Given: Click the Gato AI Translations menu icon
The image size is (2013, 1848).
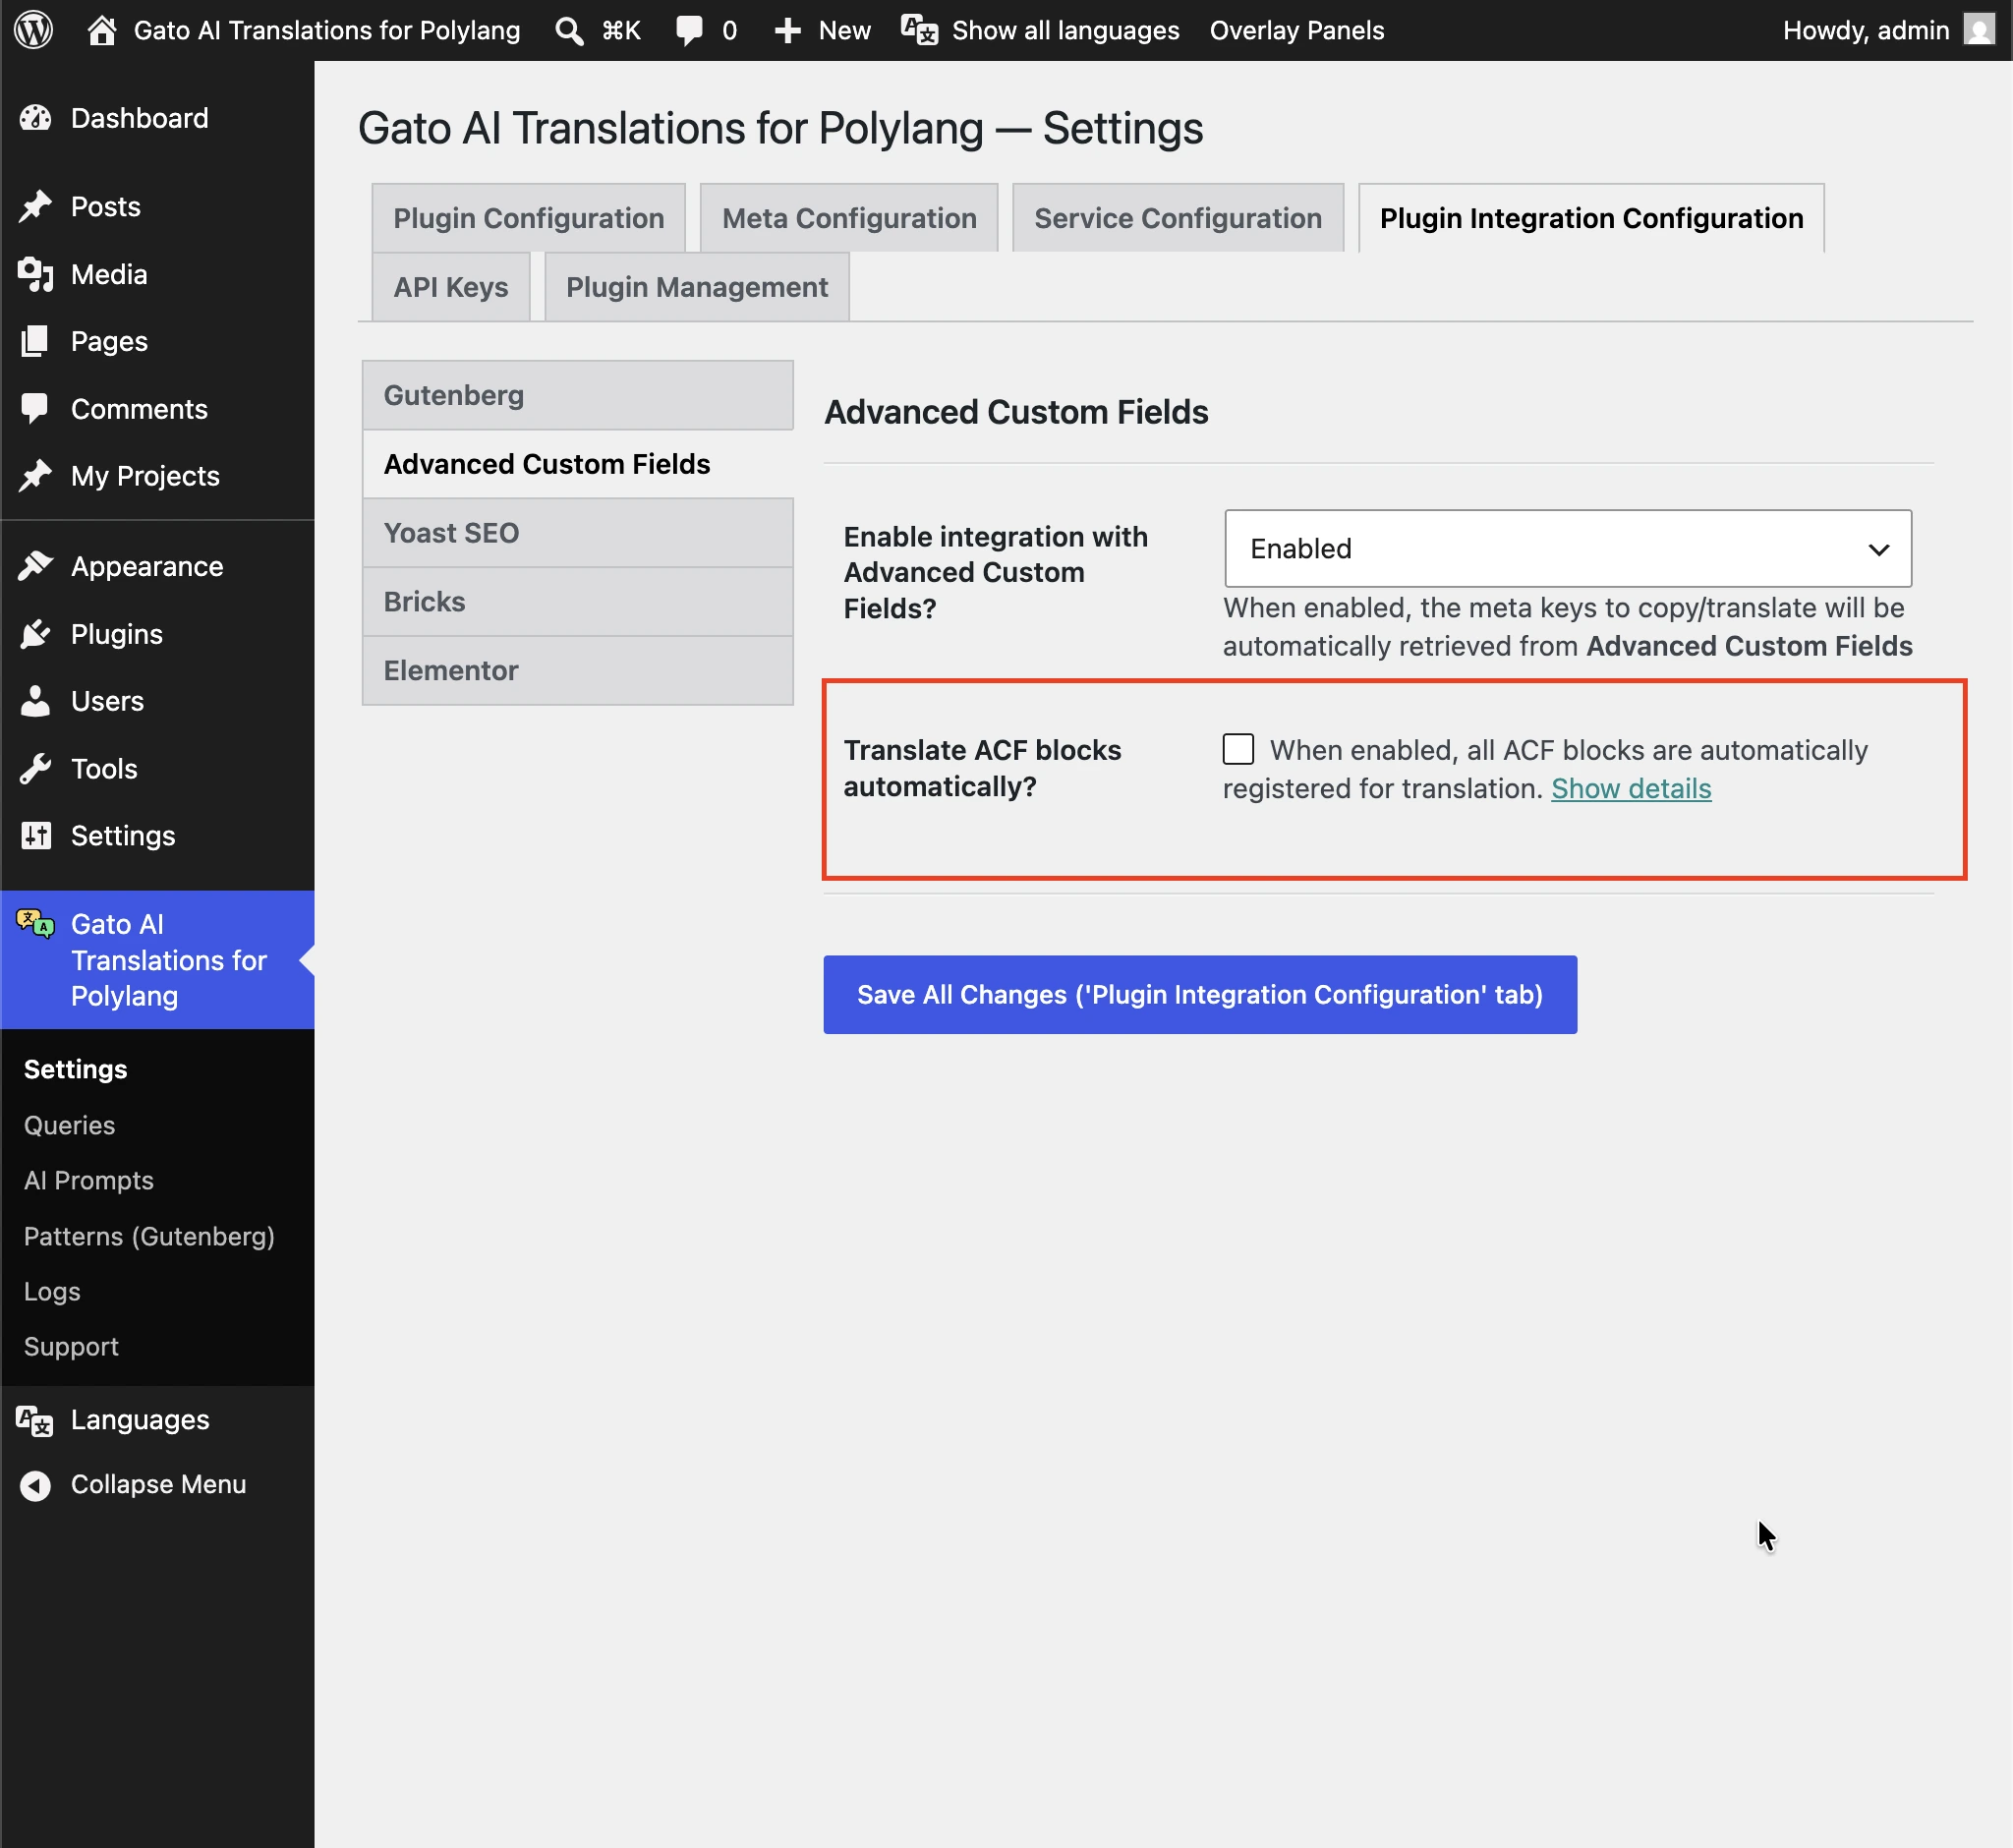Looking at the screenshot, I should point(36,923).
